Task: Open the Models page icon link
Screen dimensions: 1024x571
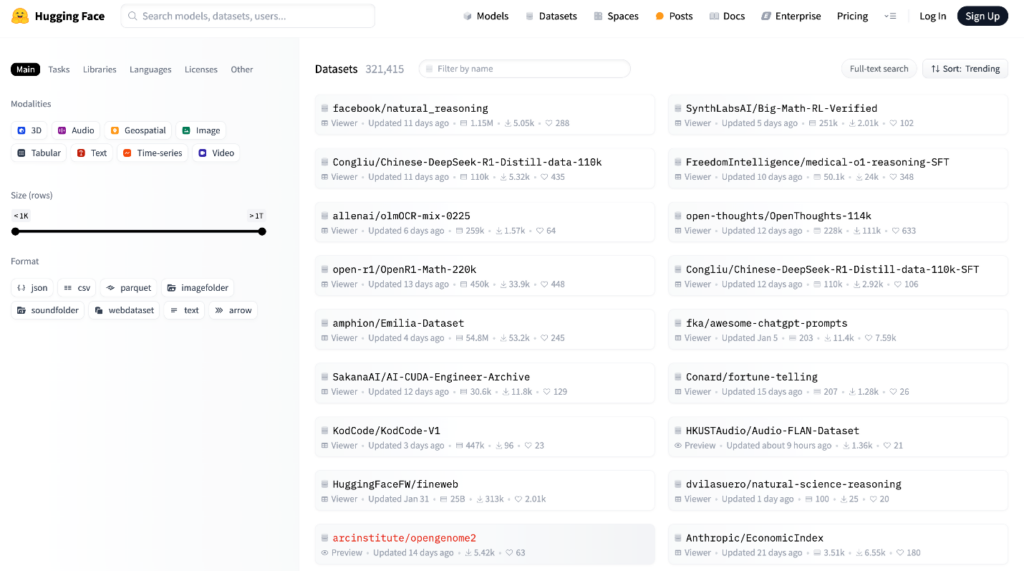Action: tap(468, 17)
